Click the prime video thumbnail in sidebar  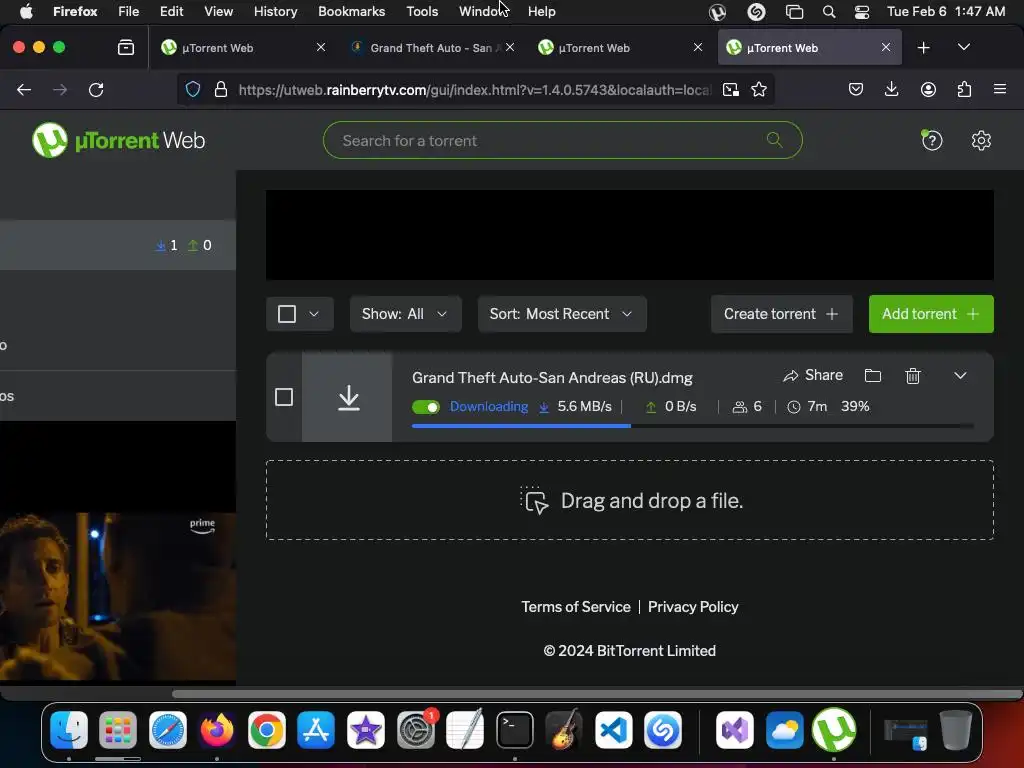click(x=118, y=596)
